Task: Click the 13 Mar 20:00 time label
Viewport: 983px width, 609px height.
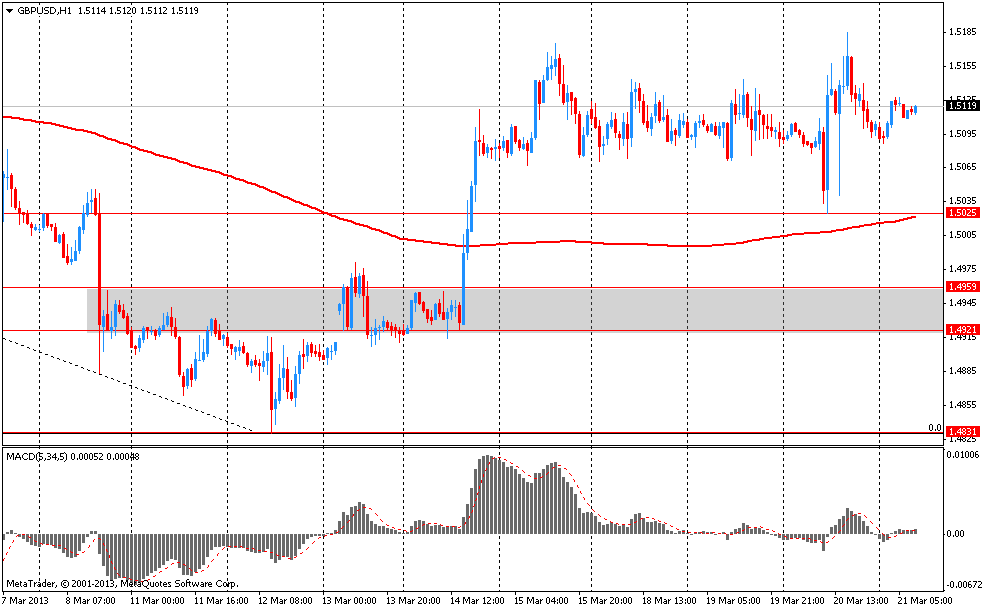Action: [x=414, y=601]
